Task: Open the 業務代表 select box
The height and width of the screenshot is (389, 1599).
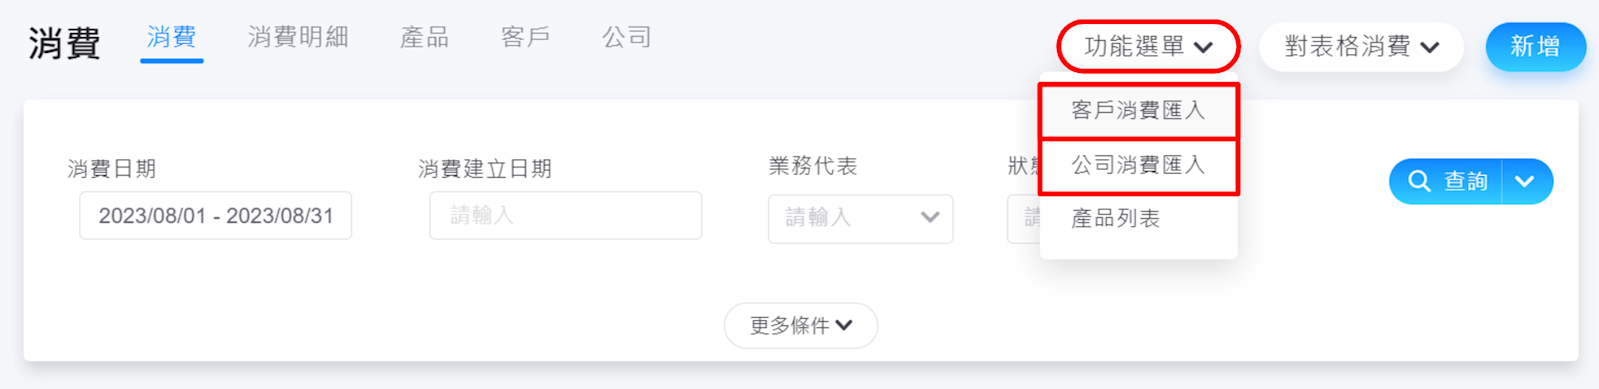Action: (x=860, y=218)
